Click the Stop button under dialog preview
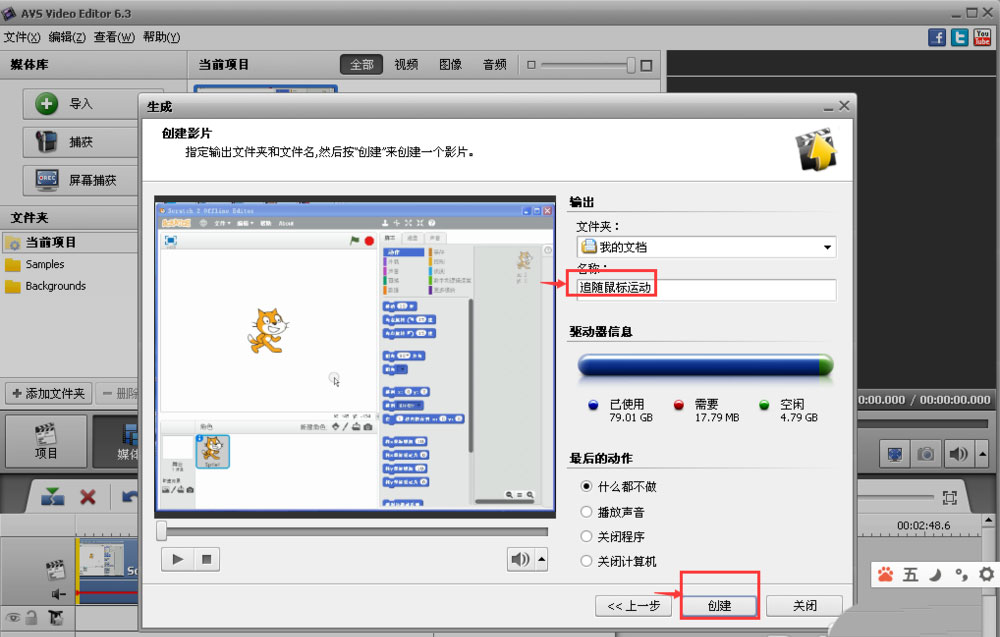This screenshot has height=637, width=1000. click(207, 560)
